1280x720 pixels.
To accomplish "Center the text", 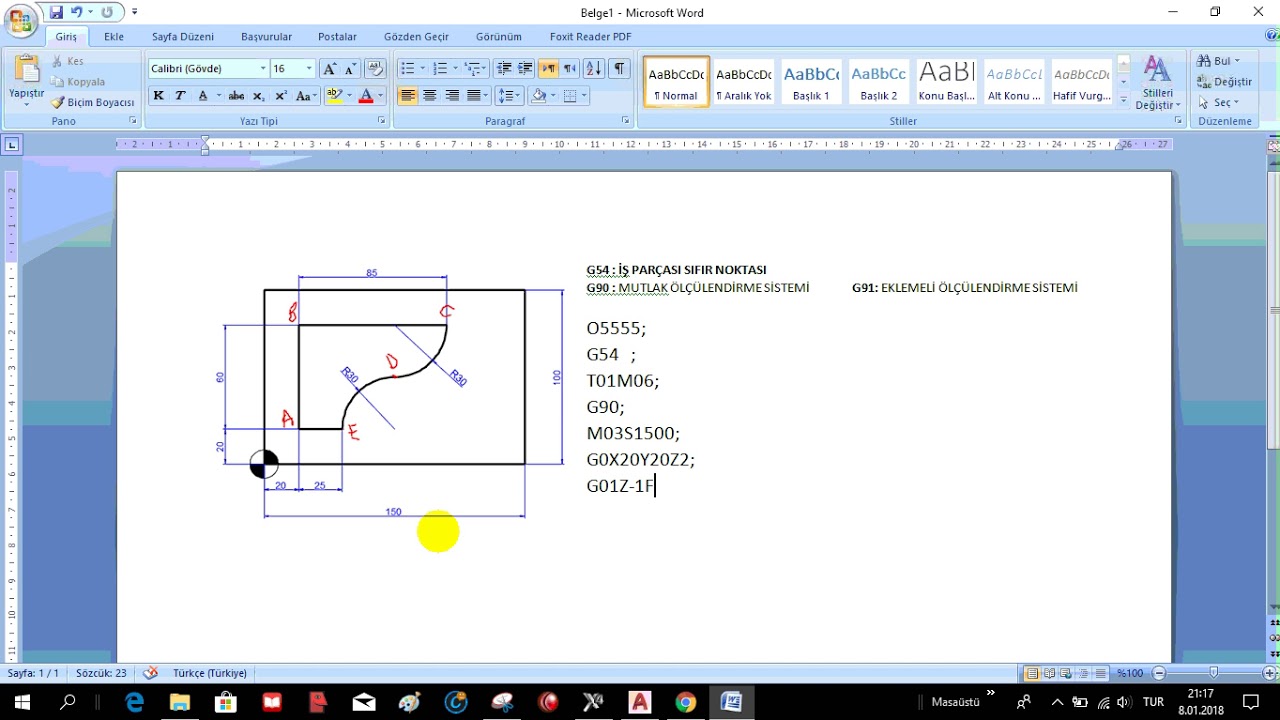I will [430, 96].
